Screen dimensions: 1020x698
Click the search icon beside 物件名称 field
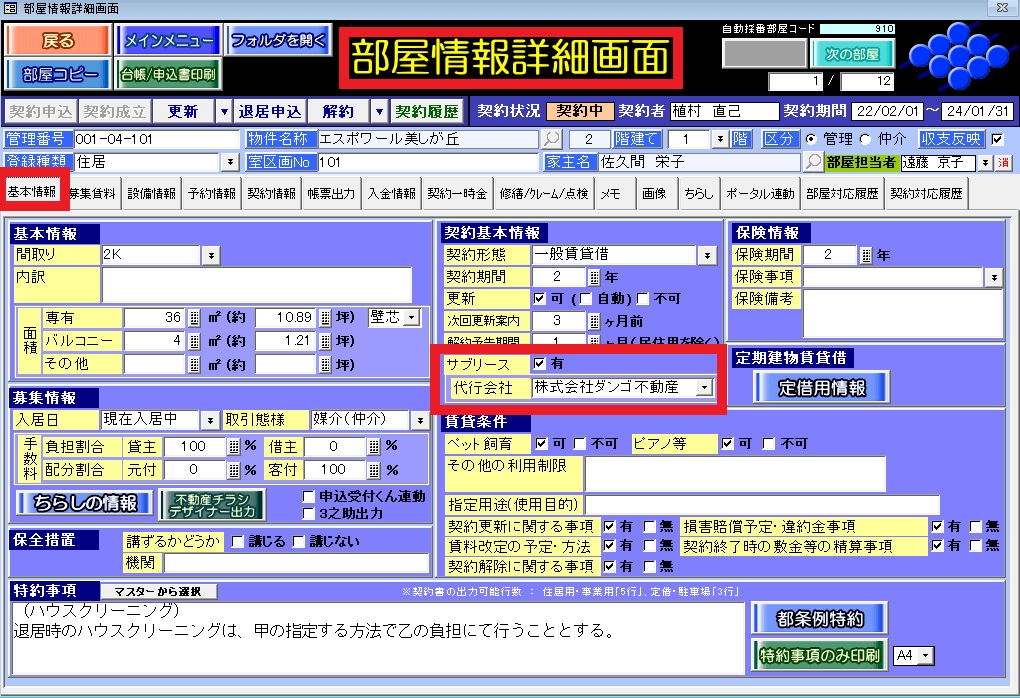pos(552,139)
